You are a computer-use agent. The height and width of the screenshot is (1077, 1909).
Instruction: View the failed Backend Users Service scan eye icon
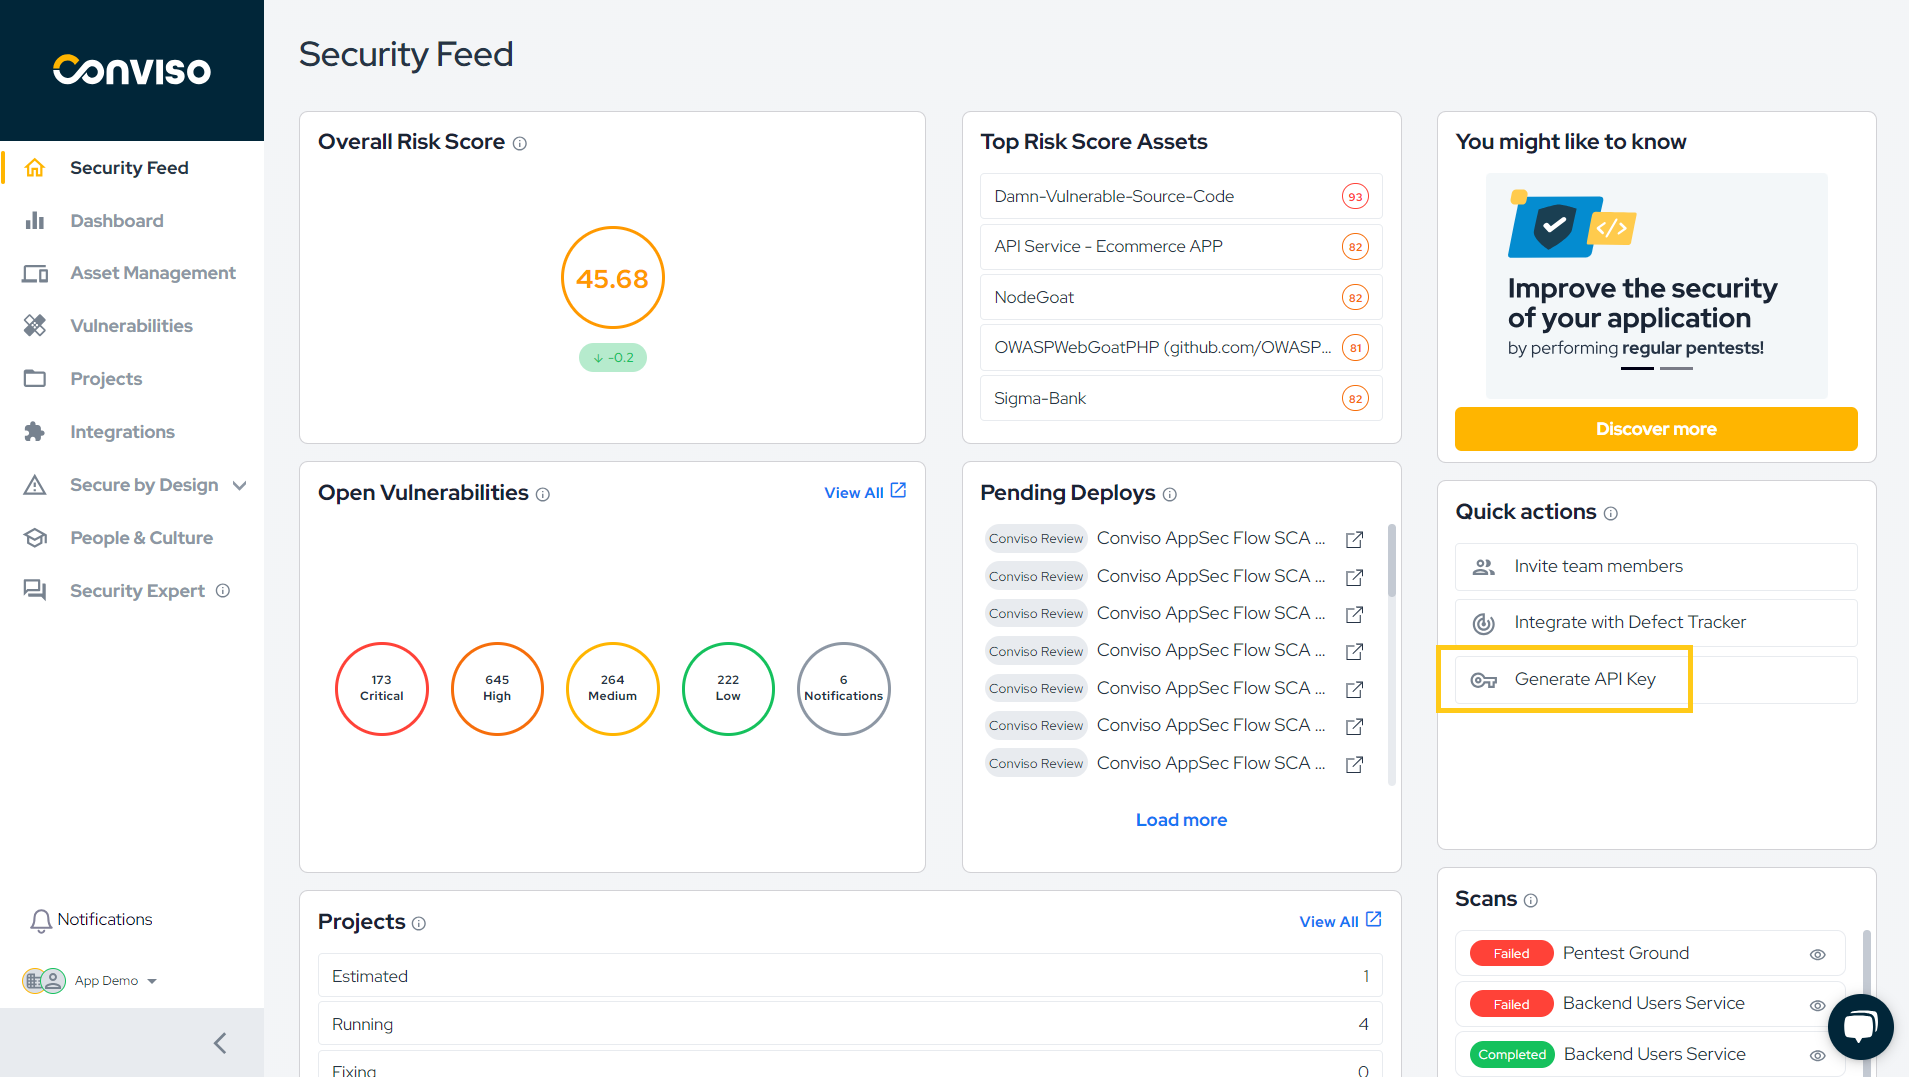click(1818, 1005)
